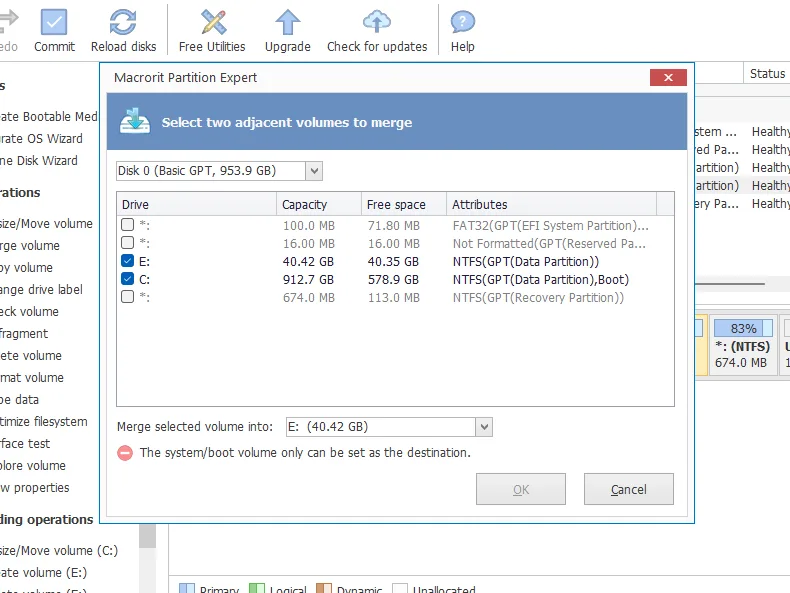Open the Free Utilities tool
Image resolution: width=790 pixels, height=593 pixels.
[x=212, y=22]
